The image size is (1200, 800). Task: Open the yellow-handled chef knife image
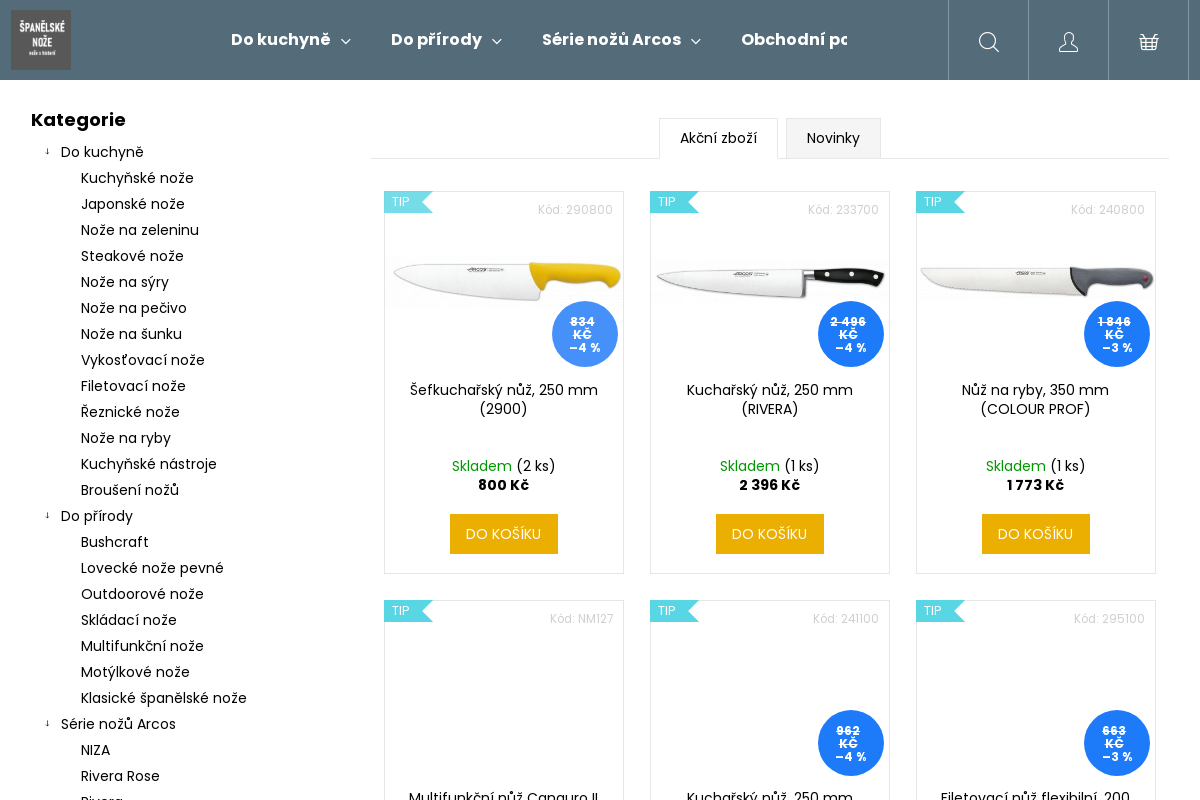coord(507,280)
